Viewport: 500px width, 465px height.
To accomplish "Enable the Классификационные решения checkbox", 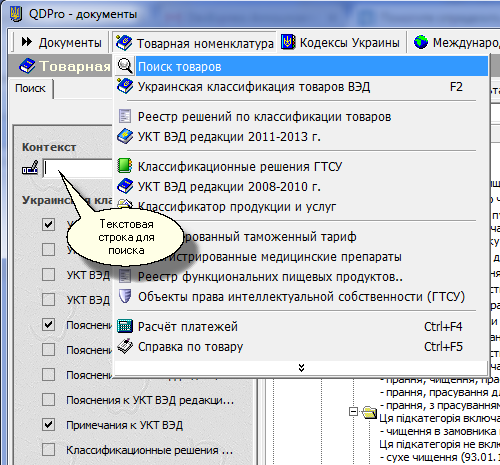I will tap(49, 450).
